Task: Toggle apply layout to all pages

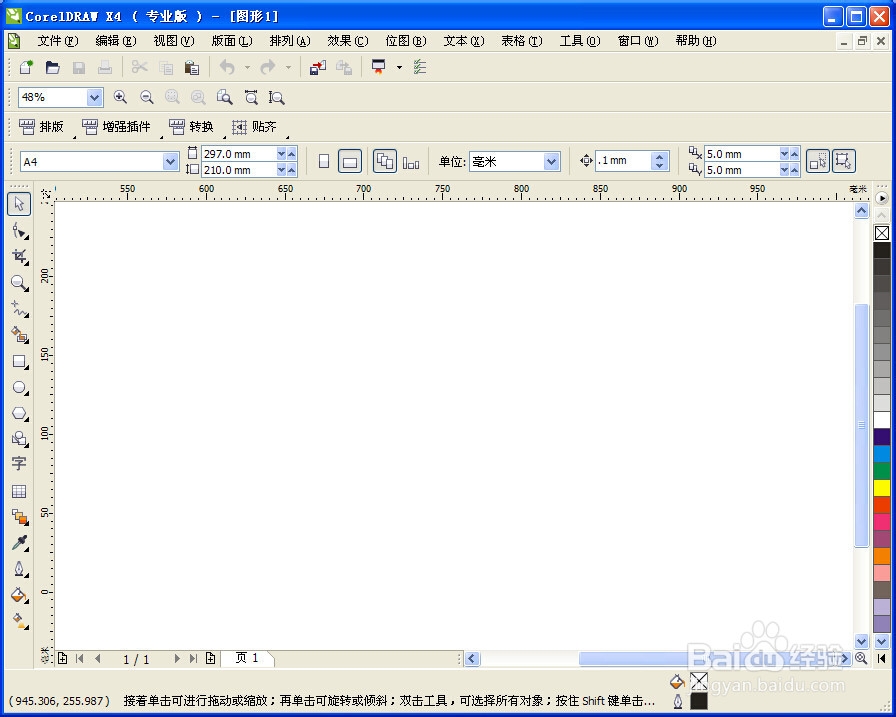Action: pos(385,162)
